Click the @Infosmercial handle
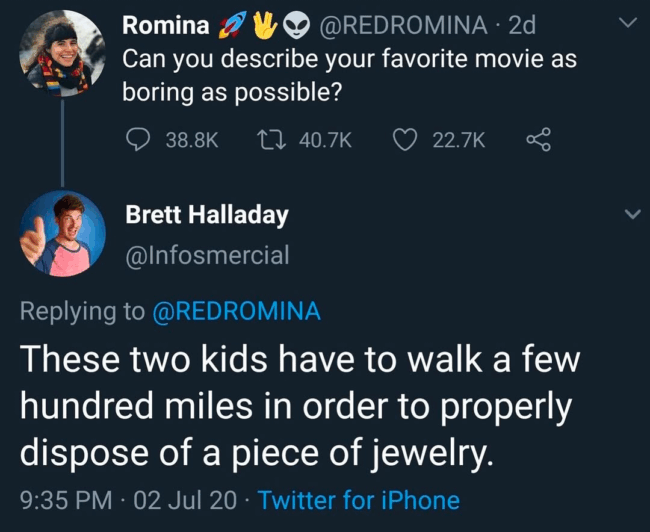650x532 pixels. (207, 256)
